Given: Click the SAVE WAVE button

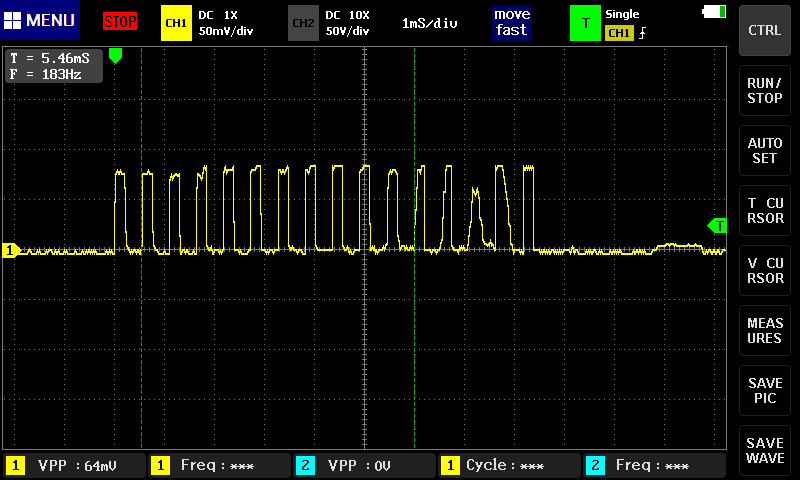Looking at the screenshot, I should coord(764,450).
